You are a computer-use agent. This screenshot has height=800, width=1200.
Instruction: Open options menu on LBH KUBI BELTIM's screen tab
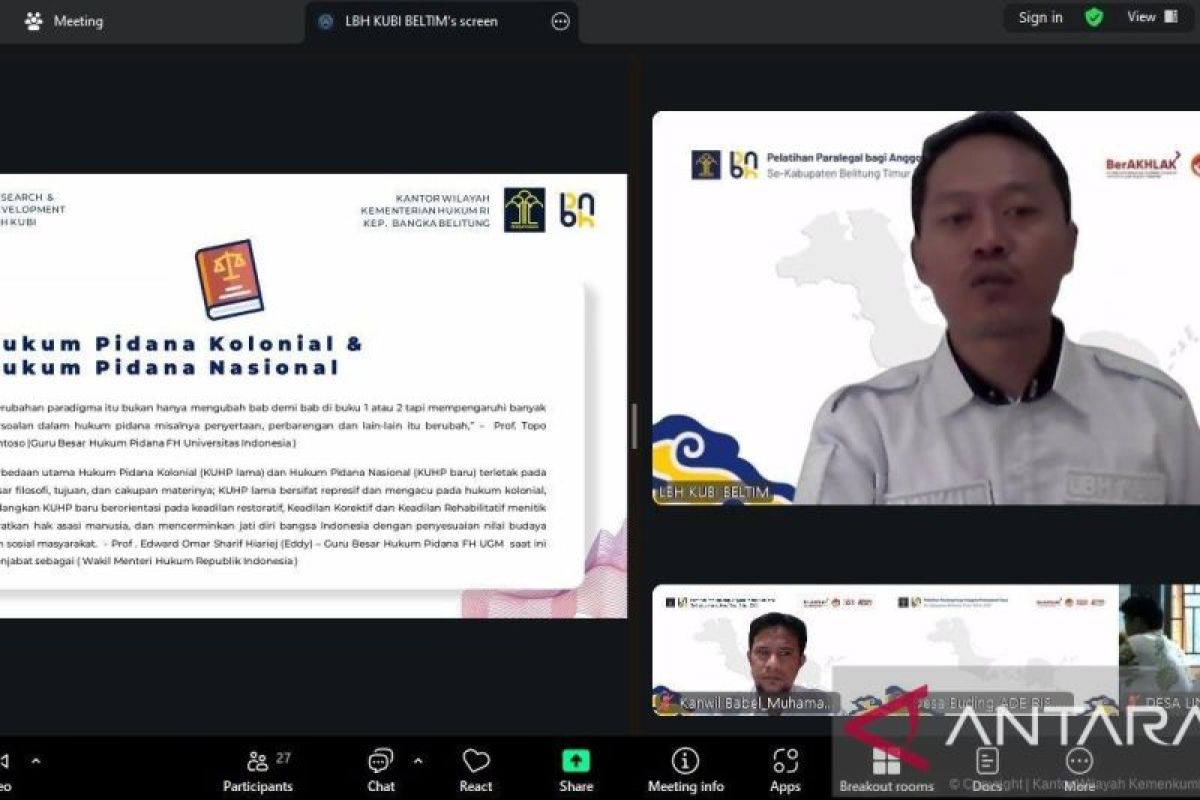tap(559, 21)
